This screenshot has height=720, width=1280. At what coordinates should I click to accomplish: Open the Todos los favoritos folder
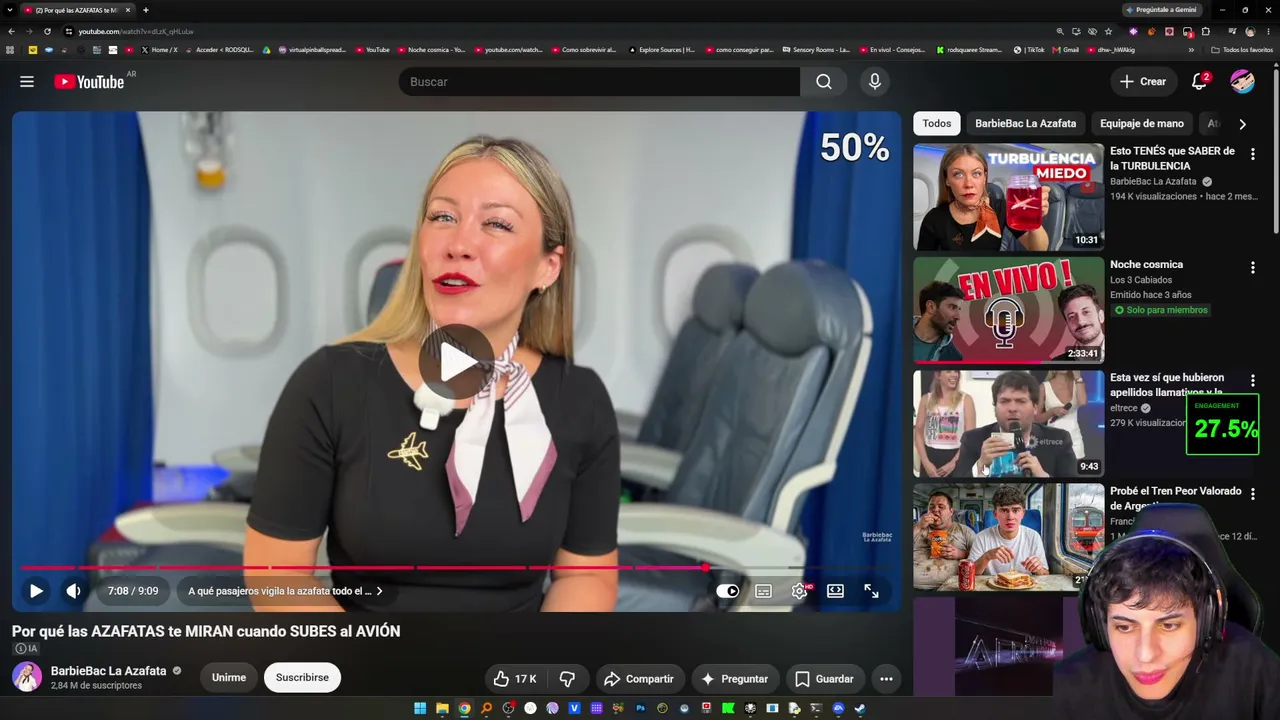pos(1241,50)
